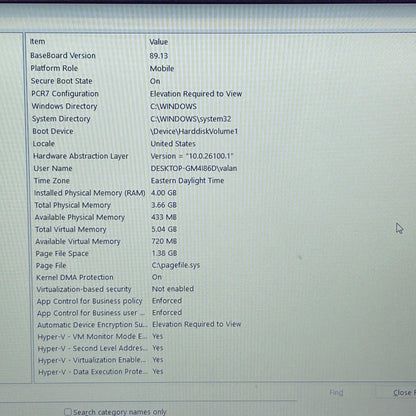Select the PCR7 Configuration row
Screen dimensions: 416x416
click(x=221, y=94)
